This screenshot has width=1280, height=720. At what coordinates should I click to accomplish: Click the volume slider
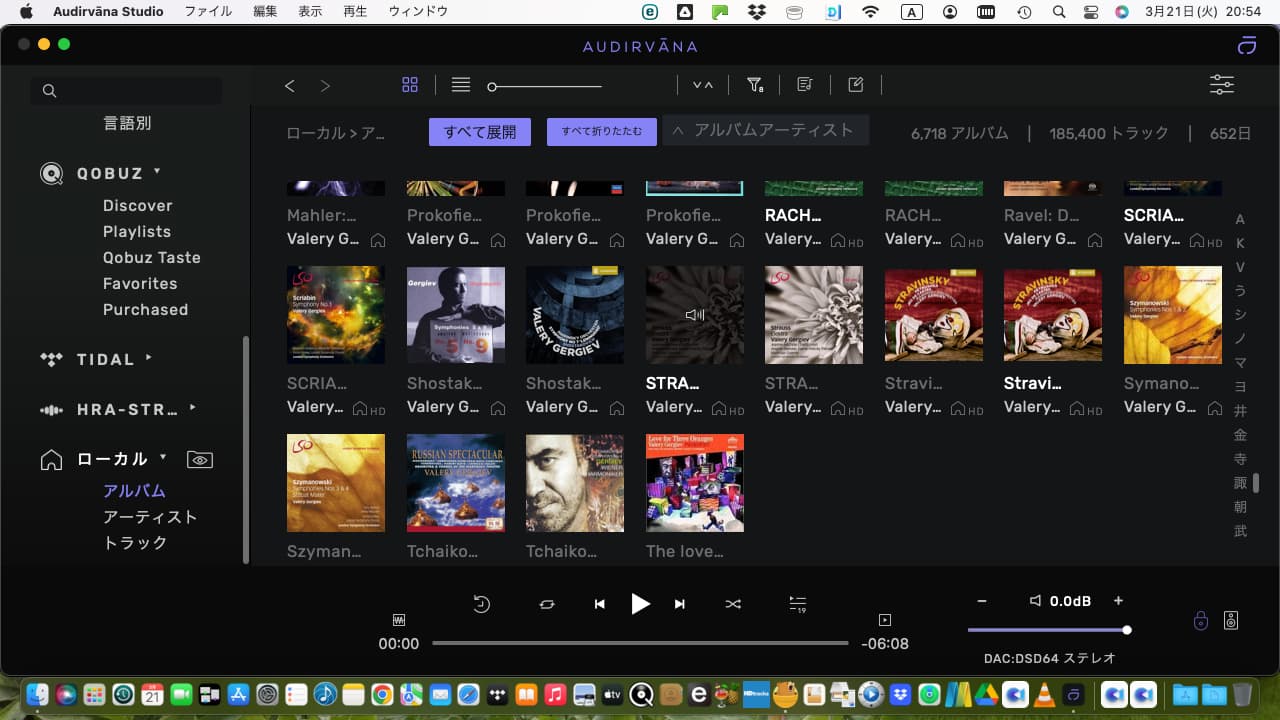pos(1048,630)
